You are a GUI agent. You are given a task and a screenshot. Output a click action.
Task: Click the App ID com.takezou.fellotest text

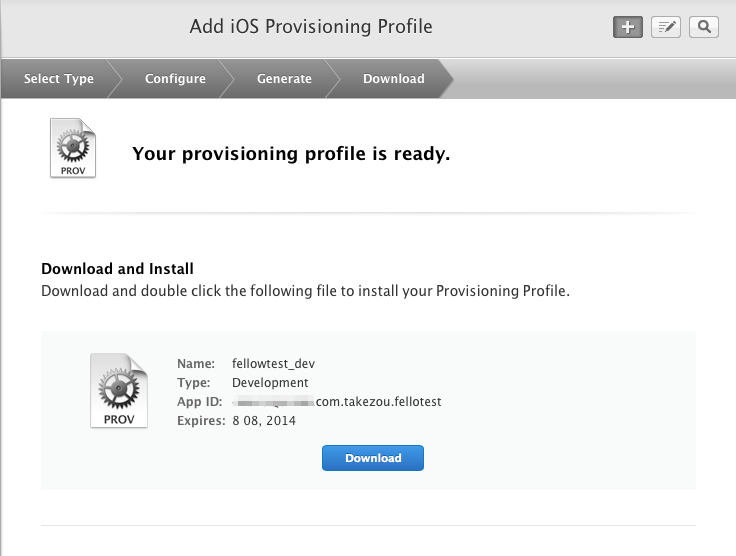point(379,402)
